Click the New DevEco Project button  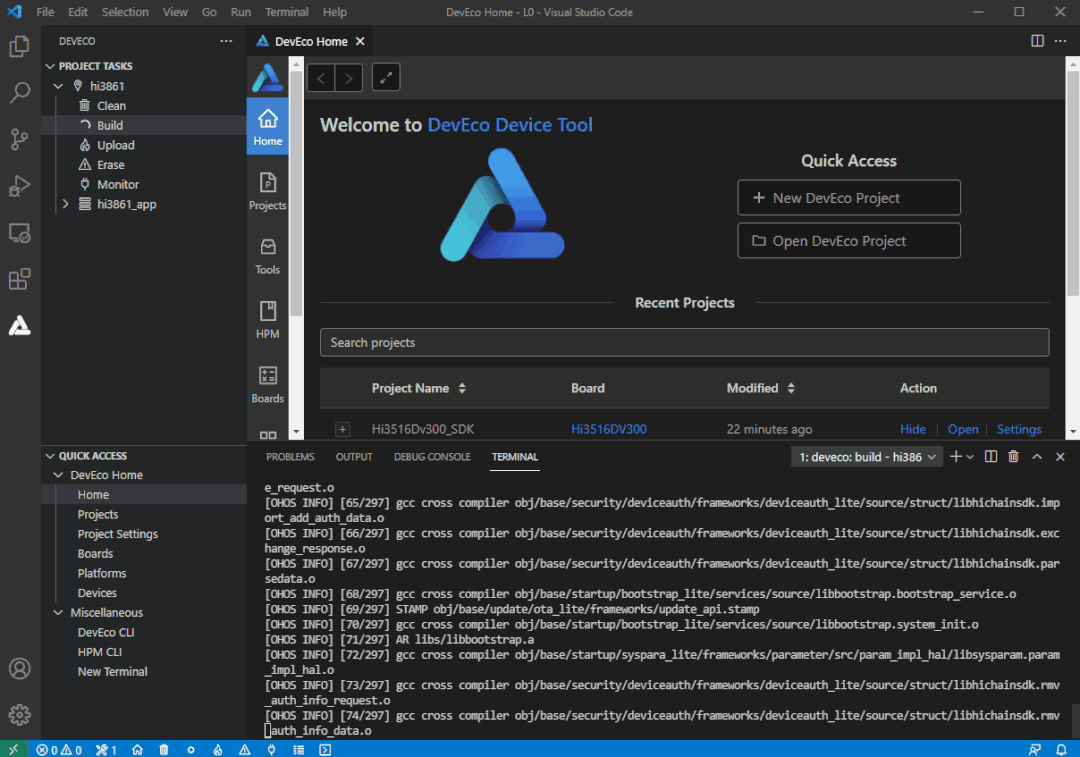click(x=849, y=198)
